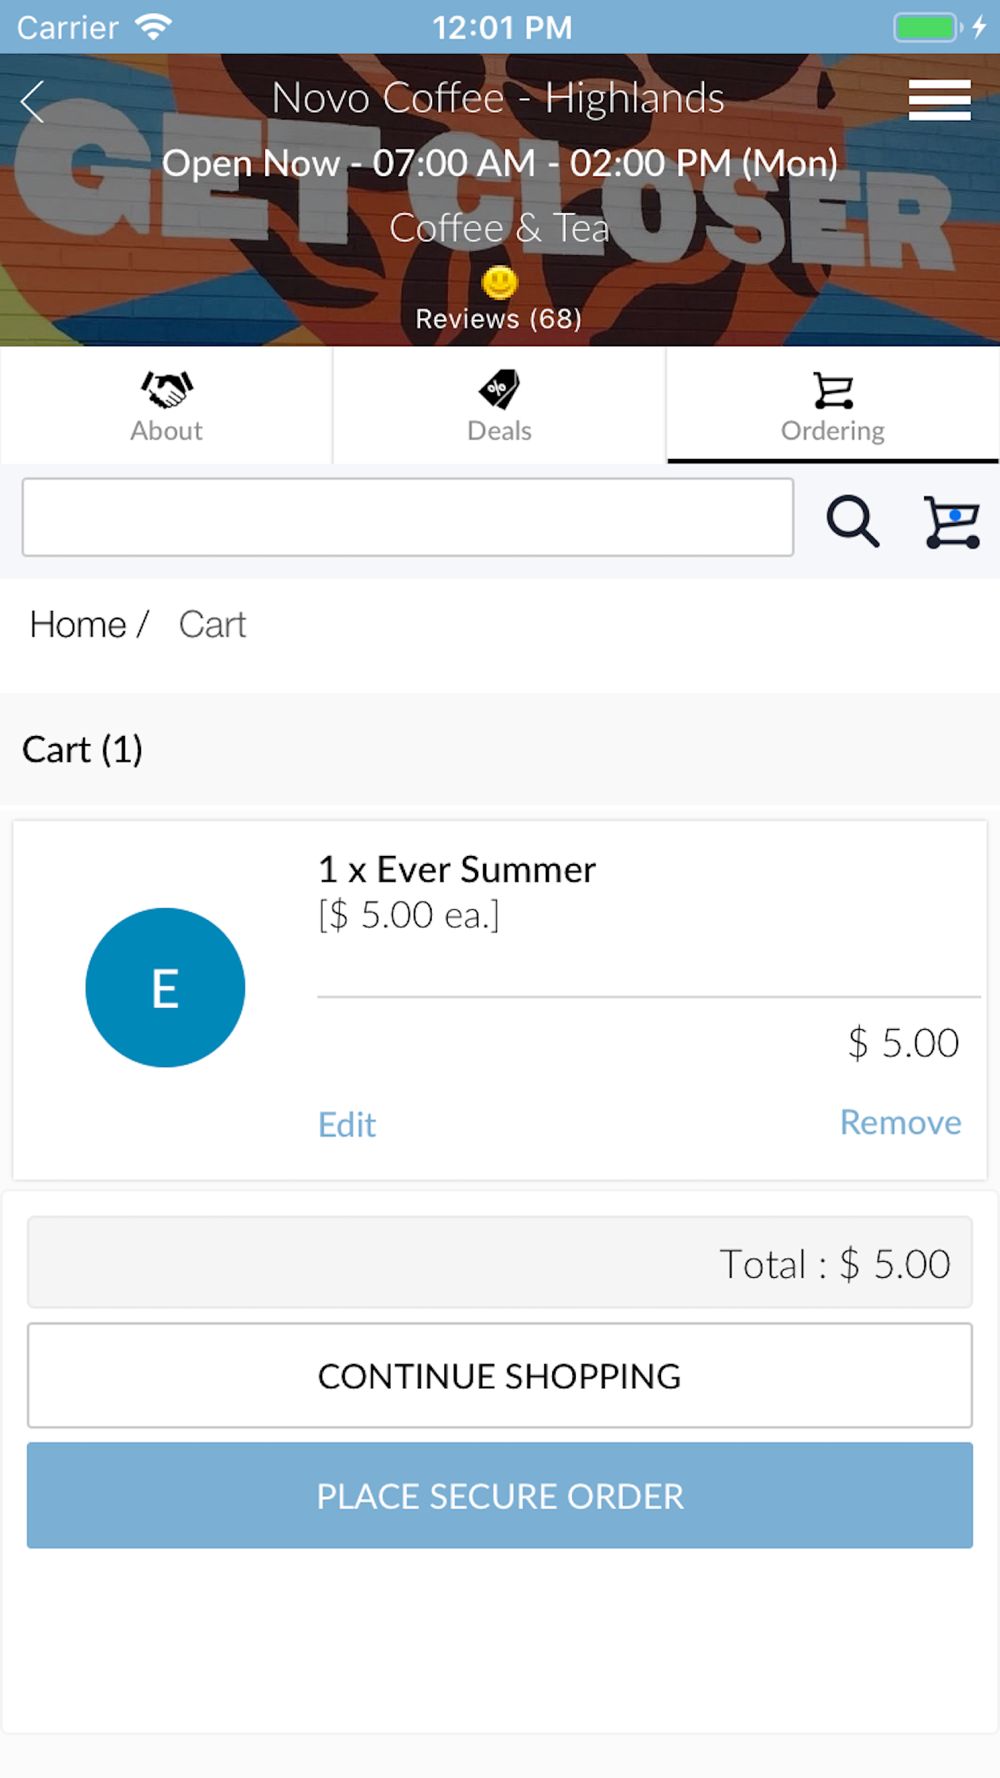Image resolution: width=1000 pixels, height=1778 pixels.
Task: Tap the battery indicator icon
Action: click(927, 27)
